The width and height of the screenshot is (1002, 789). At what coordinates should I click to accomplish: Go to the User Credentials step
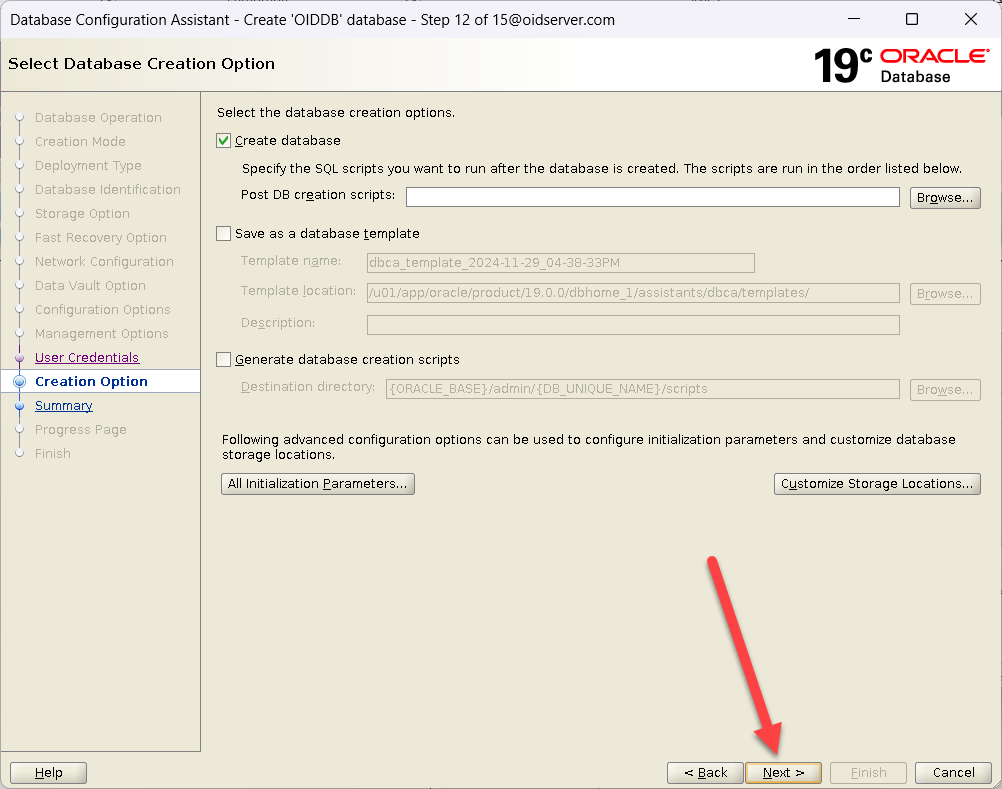[x=87, y=358]
